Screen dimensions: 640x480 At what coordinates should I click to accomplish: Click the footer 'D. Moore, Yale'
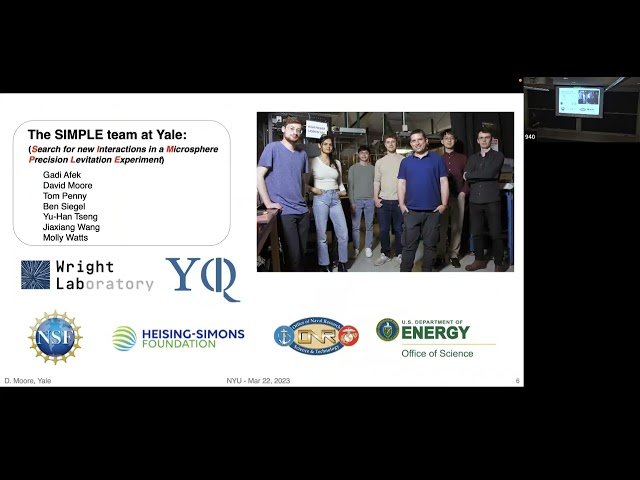(x=28, y=380)
